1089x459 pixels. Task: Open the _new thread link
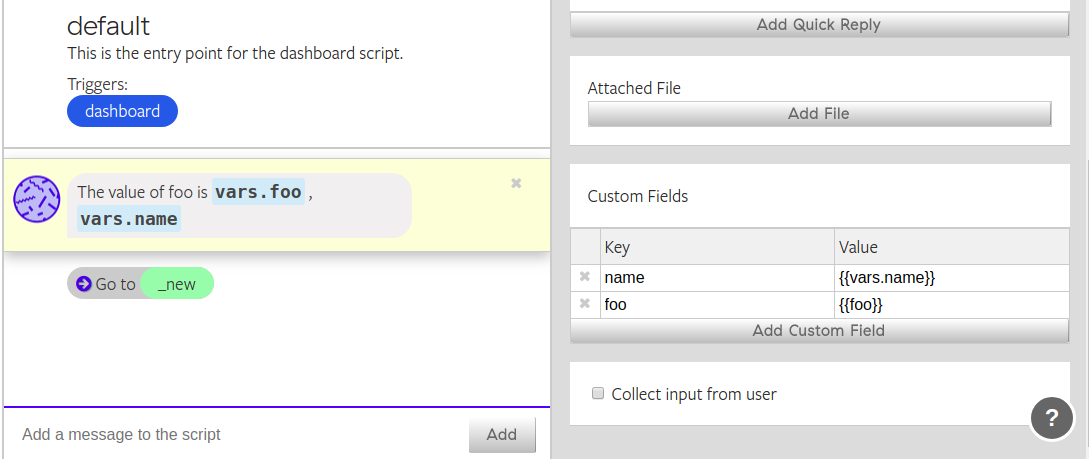point(177,283)
